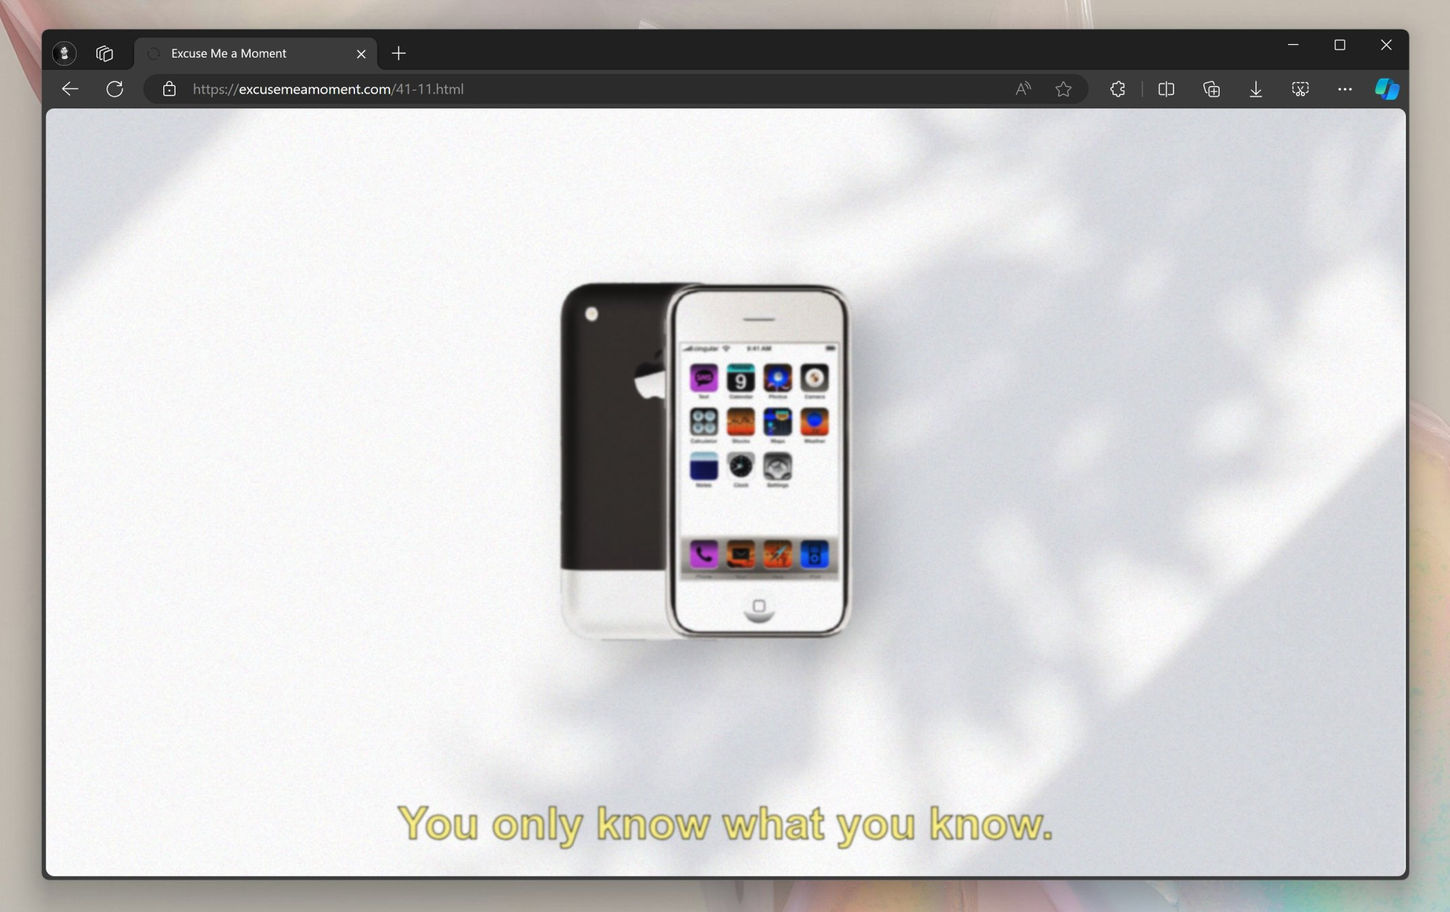The image size is (1450, 912).
Task: Click the Camera app icon on iPhone
Action: [x=814, y=378]
